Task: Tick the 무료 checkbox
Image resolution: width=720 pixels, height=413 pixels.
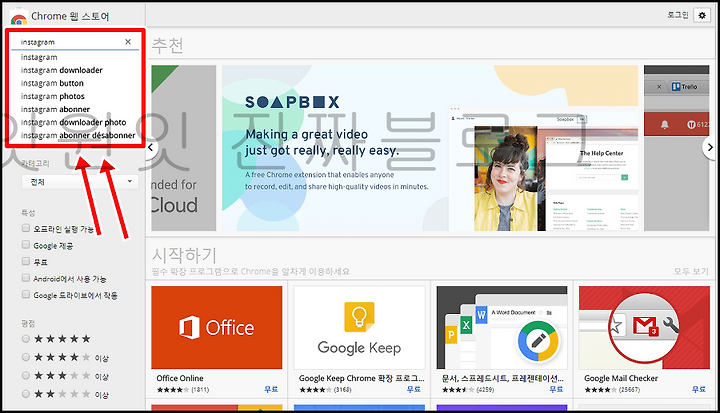Action: point(26,261)
